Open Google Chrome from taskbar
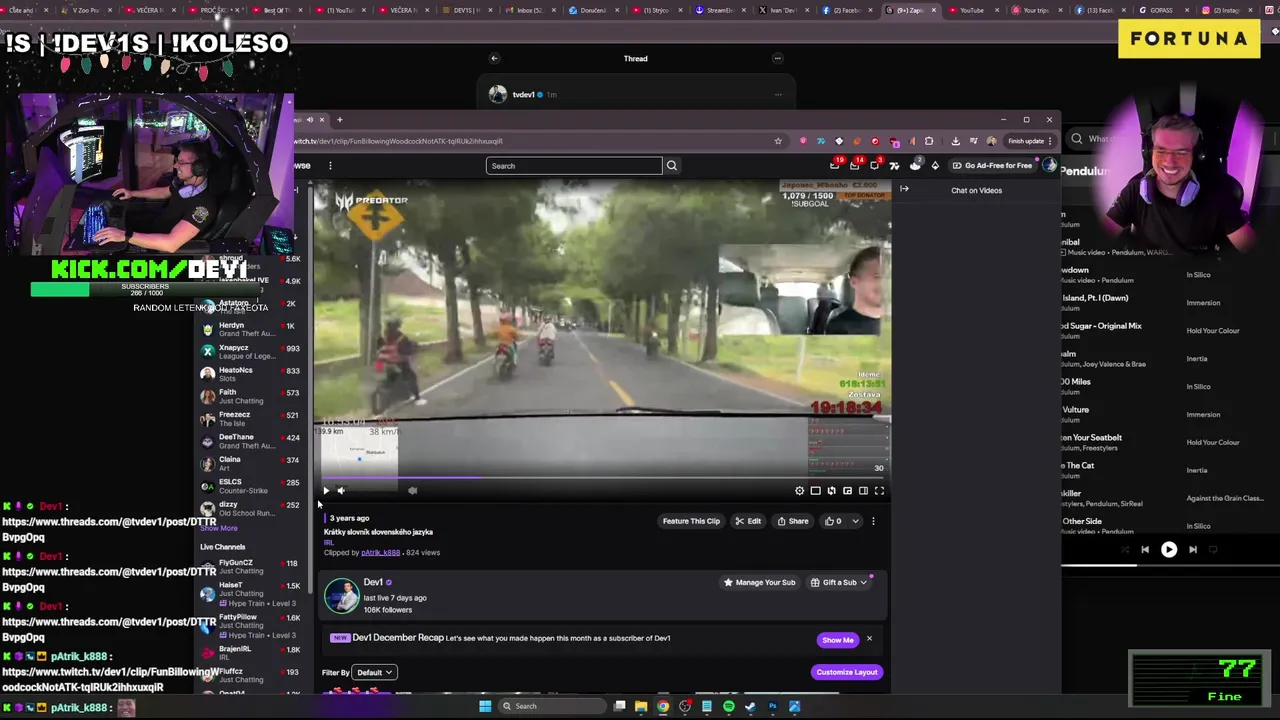1280x720 pixels. (663, 706)
